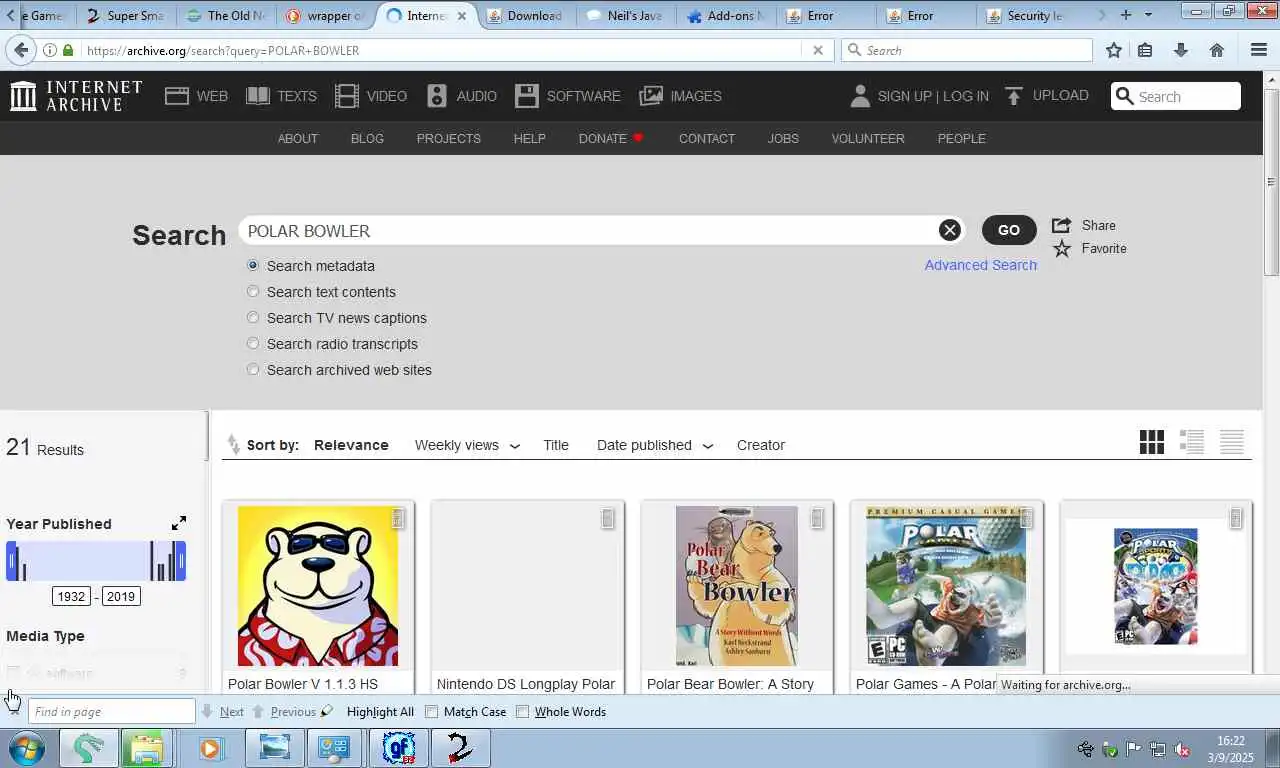This screenshot has height=768, width=1280.
Task: Enable Whole Words in find bar
Action: (522, 712)
